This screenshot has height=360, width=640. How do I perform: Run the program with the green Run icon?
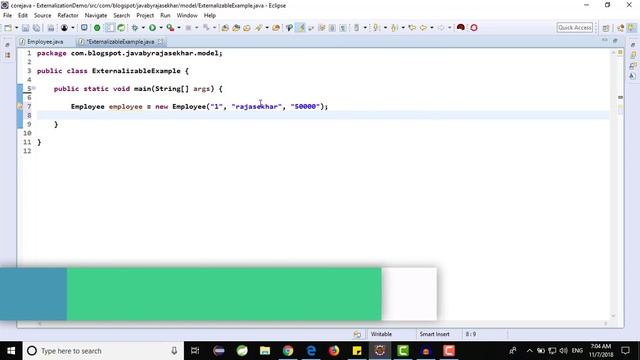click(152, 28)
